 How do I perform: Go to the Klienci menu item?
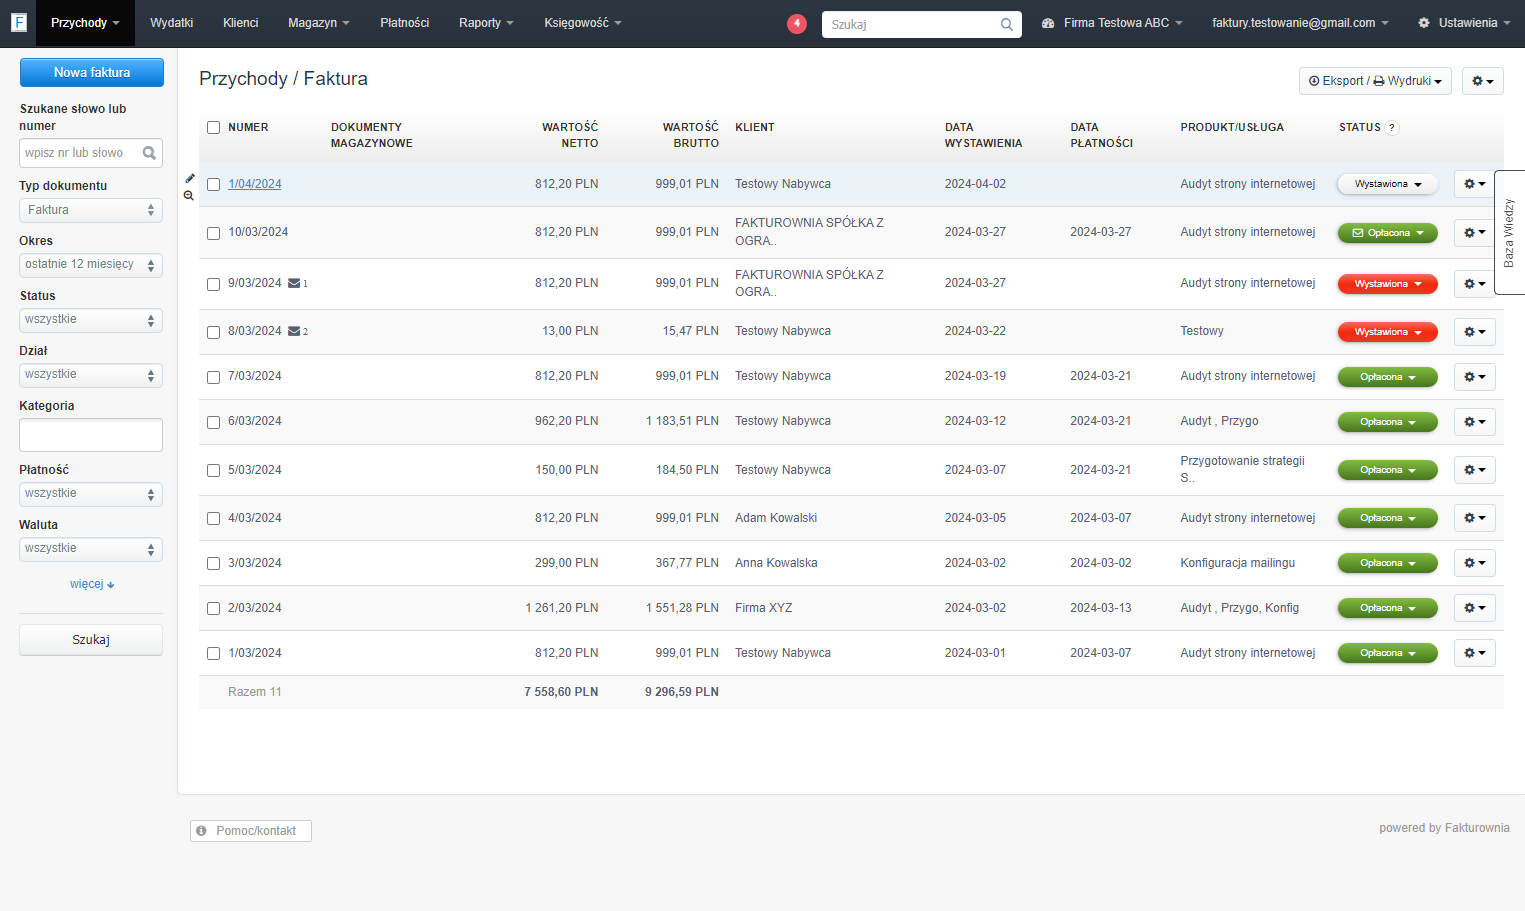[240, 23]
